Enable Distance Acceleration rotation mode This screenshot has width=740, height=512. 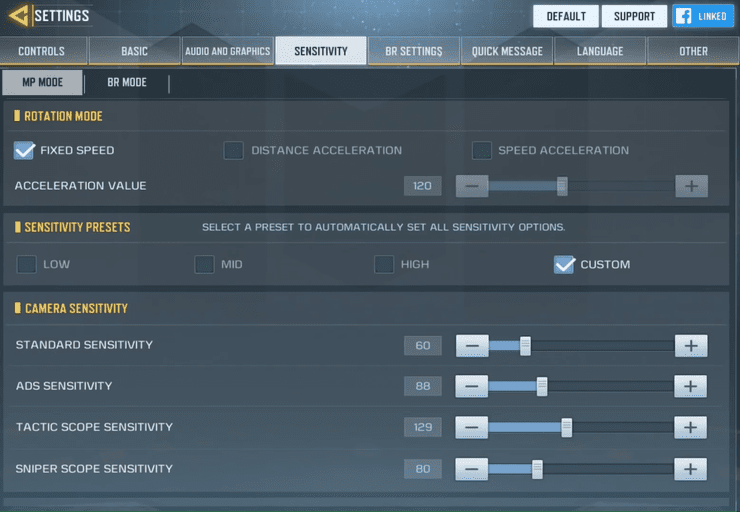click(234, 151)
